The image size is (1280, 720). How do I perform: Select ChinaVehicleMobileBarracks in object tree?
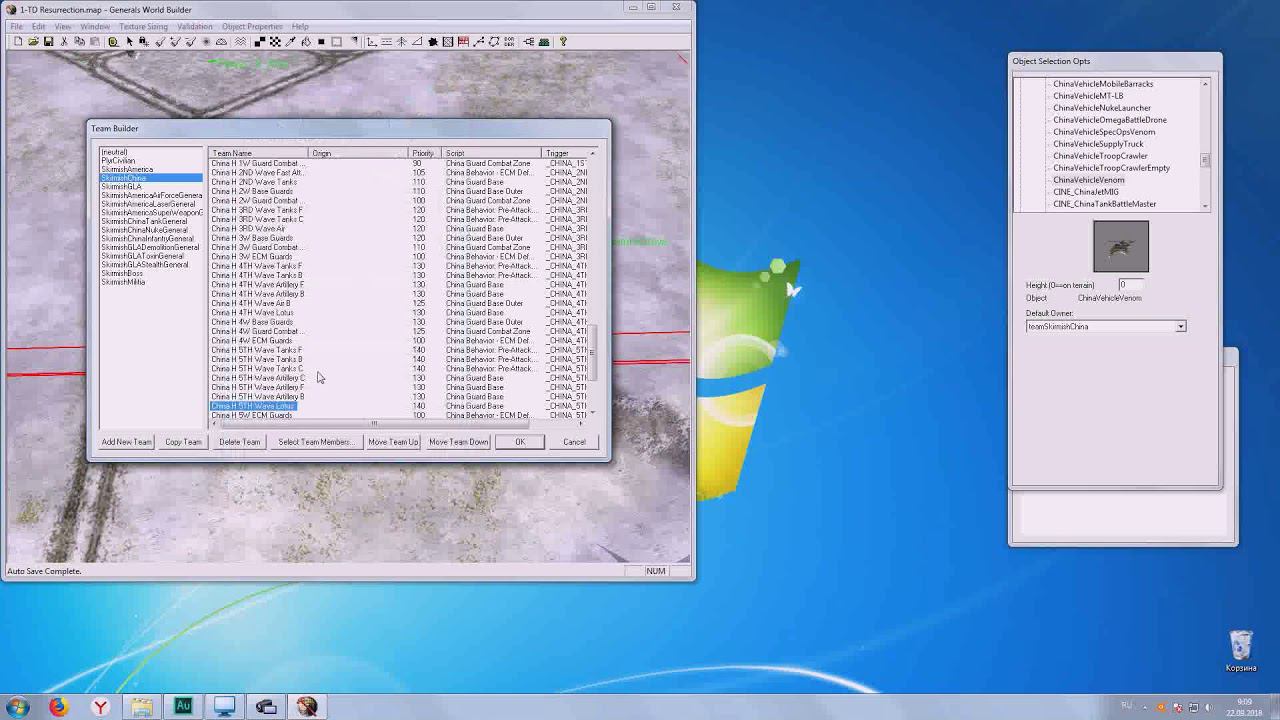(1103, 84)
